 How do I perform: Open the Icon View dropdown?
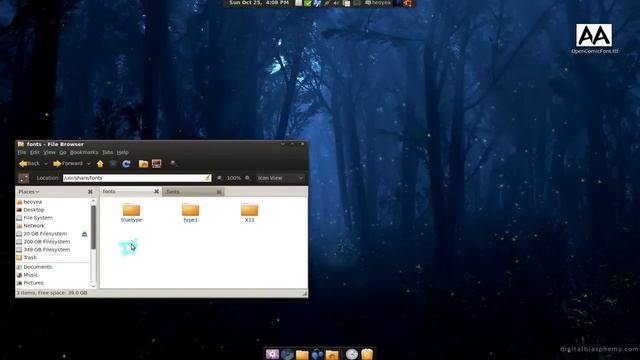(x=280, y=178)
